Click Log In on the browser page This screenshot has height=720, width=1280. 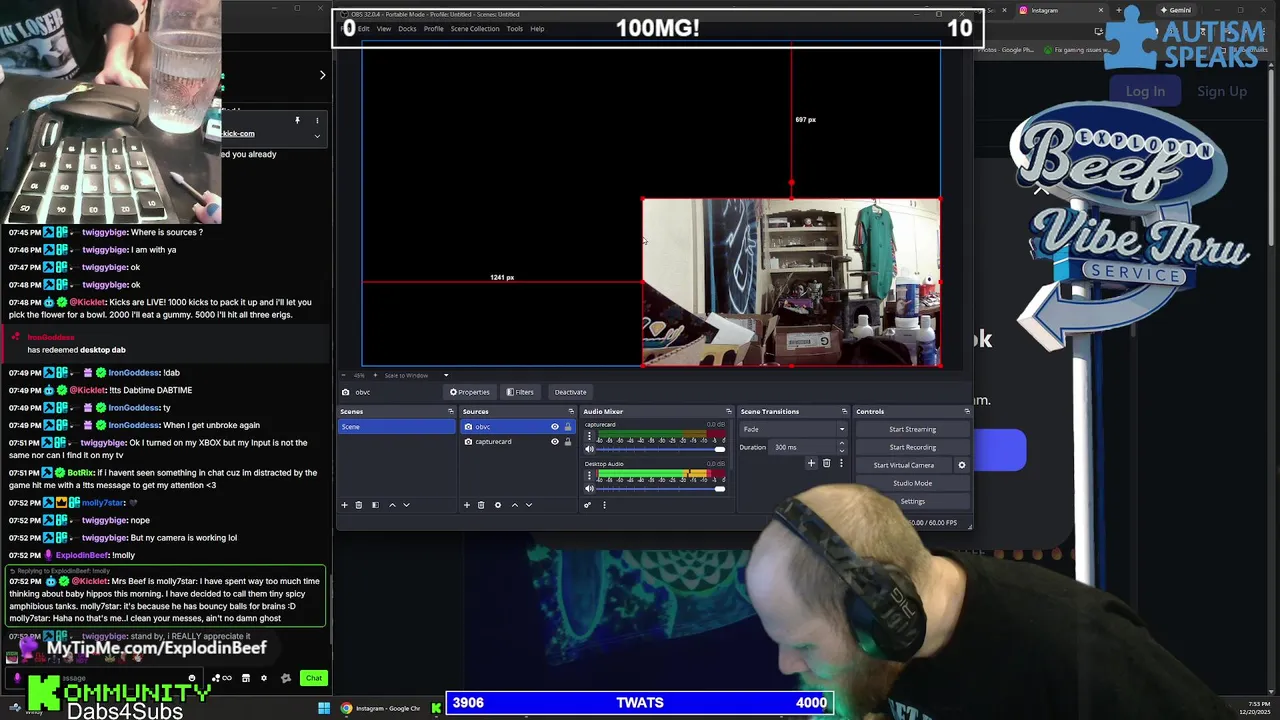1145,91
